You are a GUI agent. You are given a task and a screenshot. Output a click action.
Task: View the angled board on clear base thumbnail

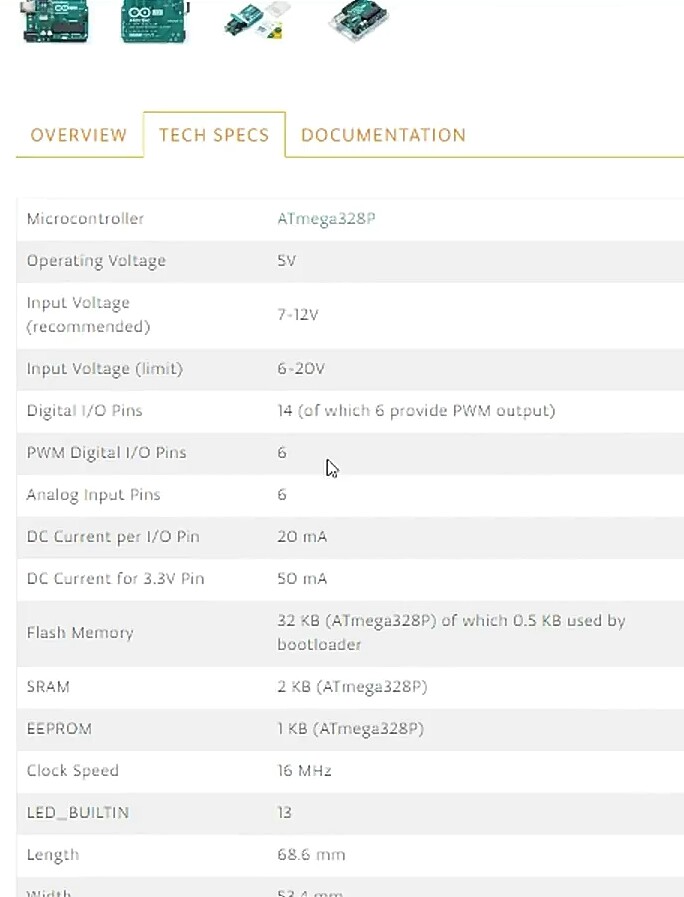(x=359, y=21)
